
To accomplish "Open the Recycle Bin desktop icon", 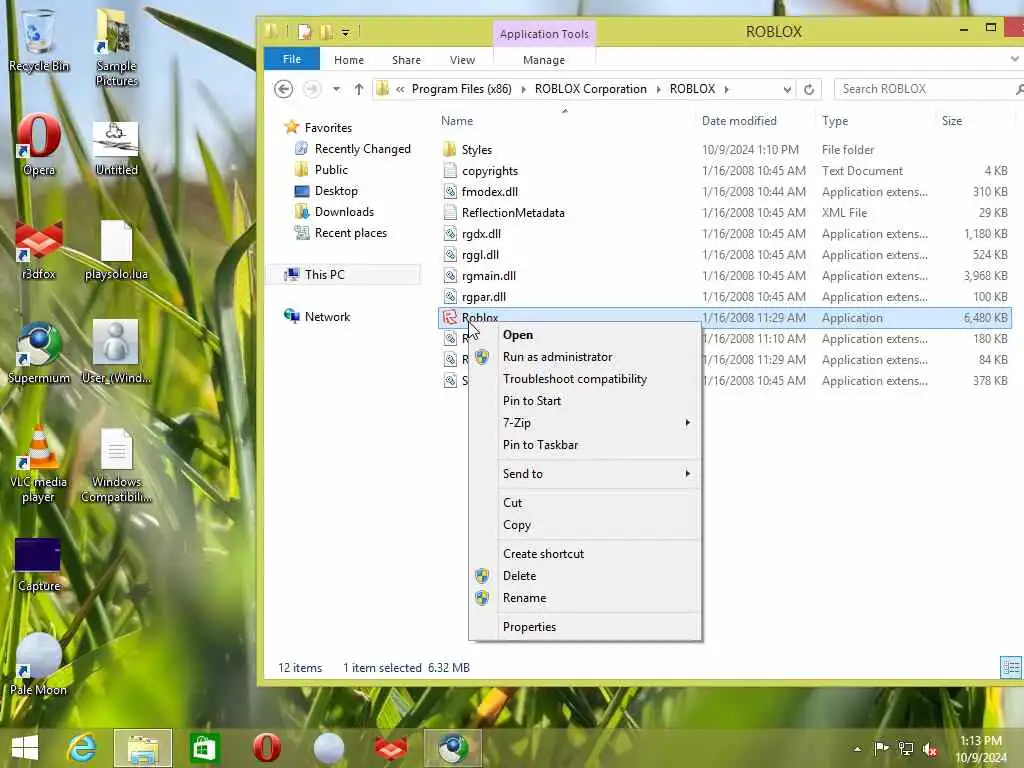I will click(x=39, y=39).
